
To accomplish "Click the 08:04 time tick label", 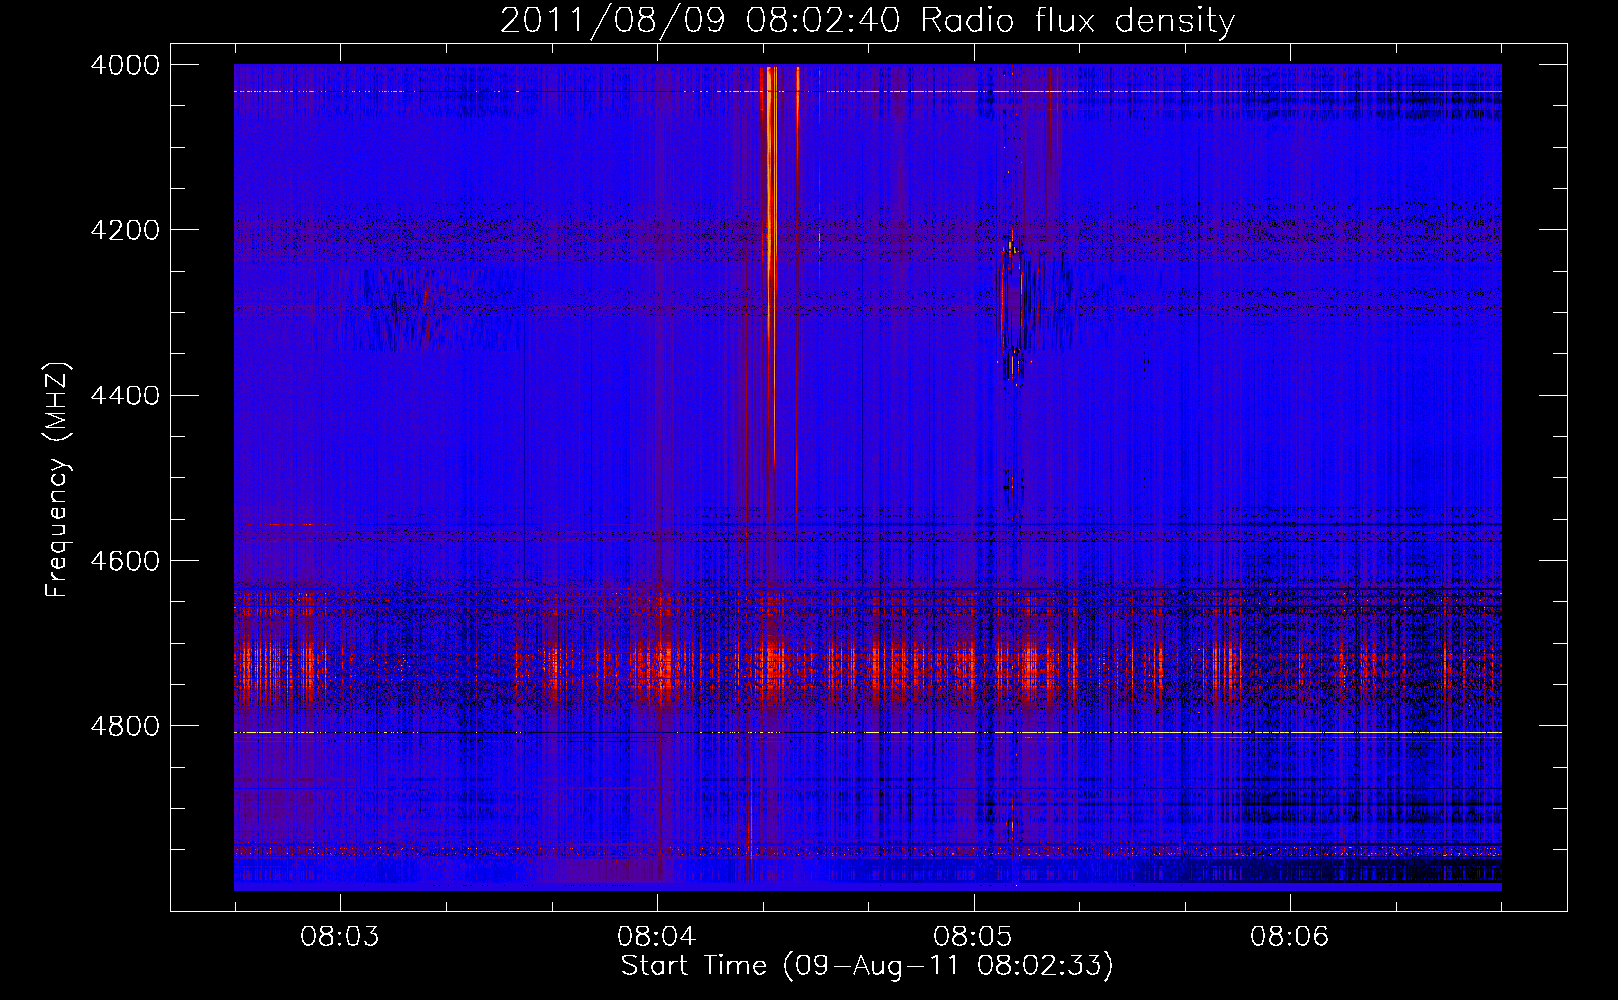I will pos(656,937).
